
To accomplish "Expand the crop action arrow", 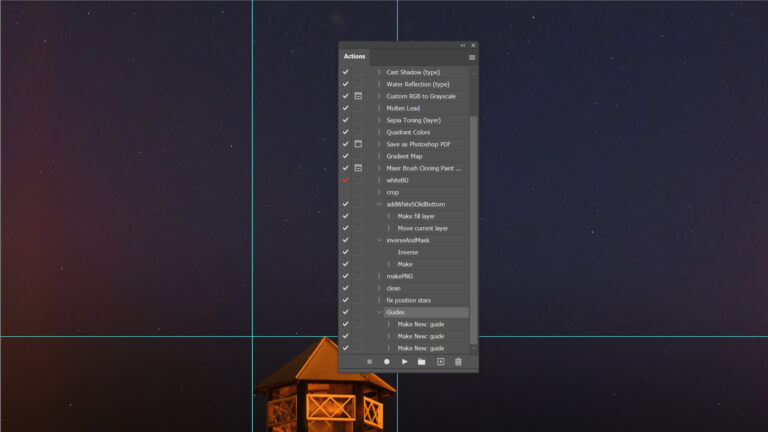I will pos(379,192).
